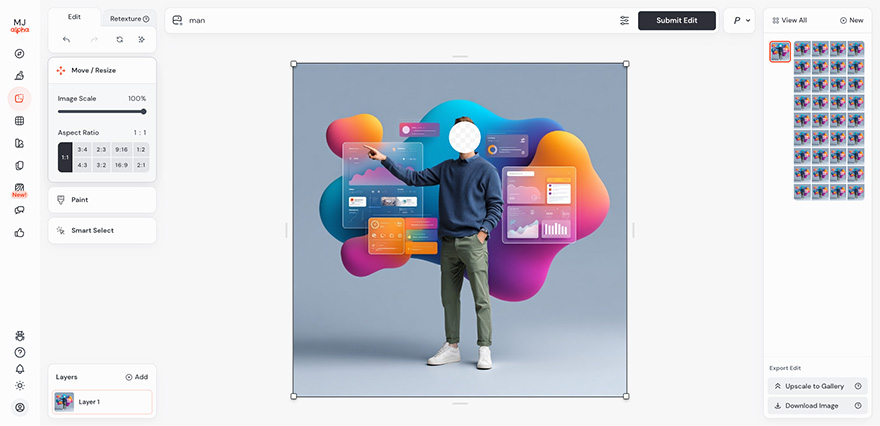Switch to the Retexture tab

pos(128,18)
